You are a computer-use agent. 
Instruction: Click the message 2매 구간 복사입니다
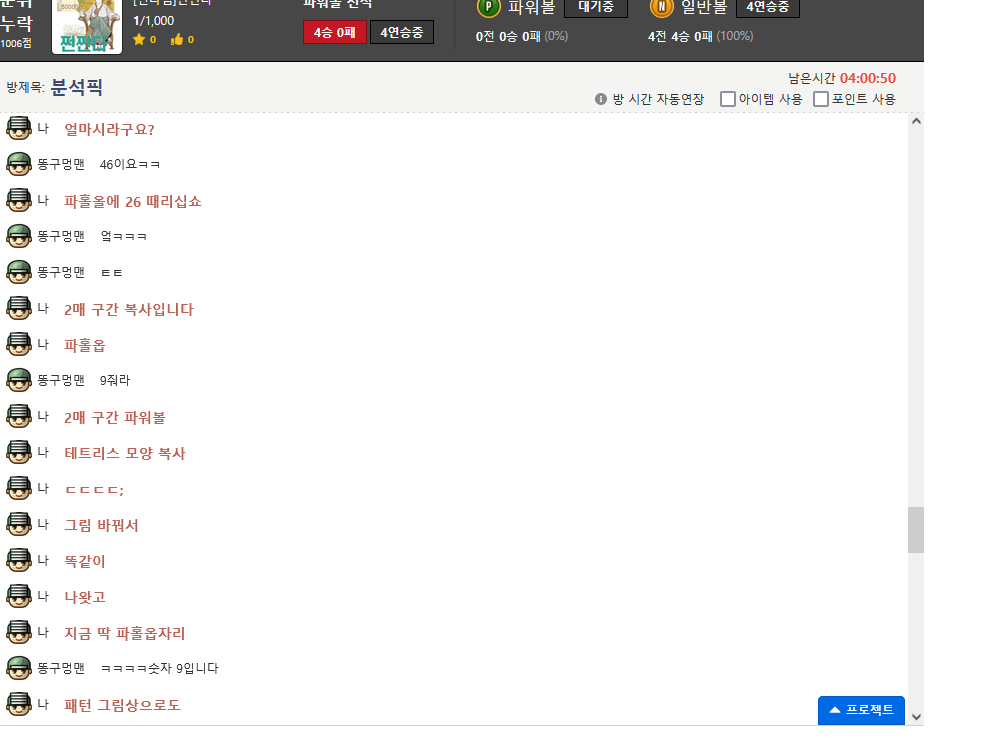pyautogui.click(x=129, y=309)
